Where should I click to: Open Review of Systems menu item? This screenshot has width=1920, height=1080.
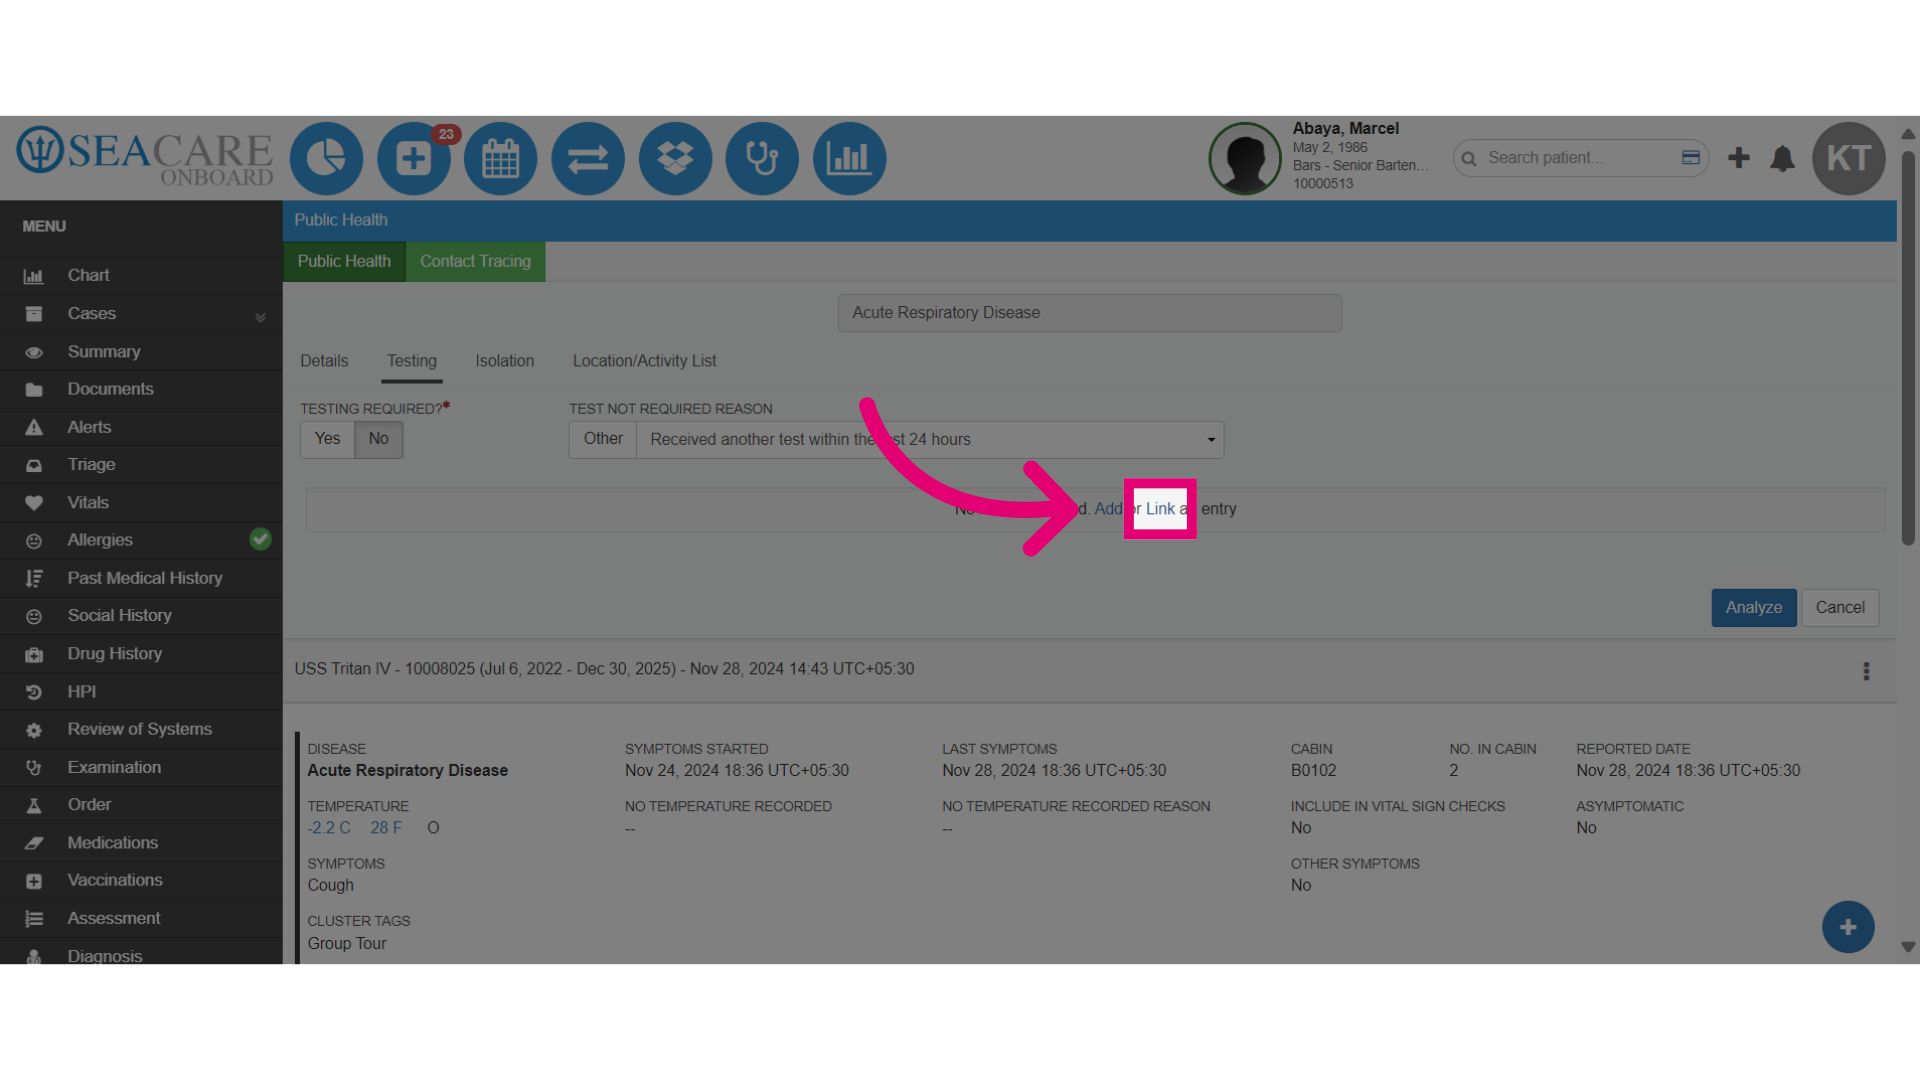[x=141, y=729]
